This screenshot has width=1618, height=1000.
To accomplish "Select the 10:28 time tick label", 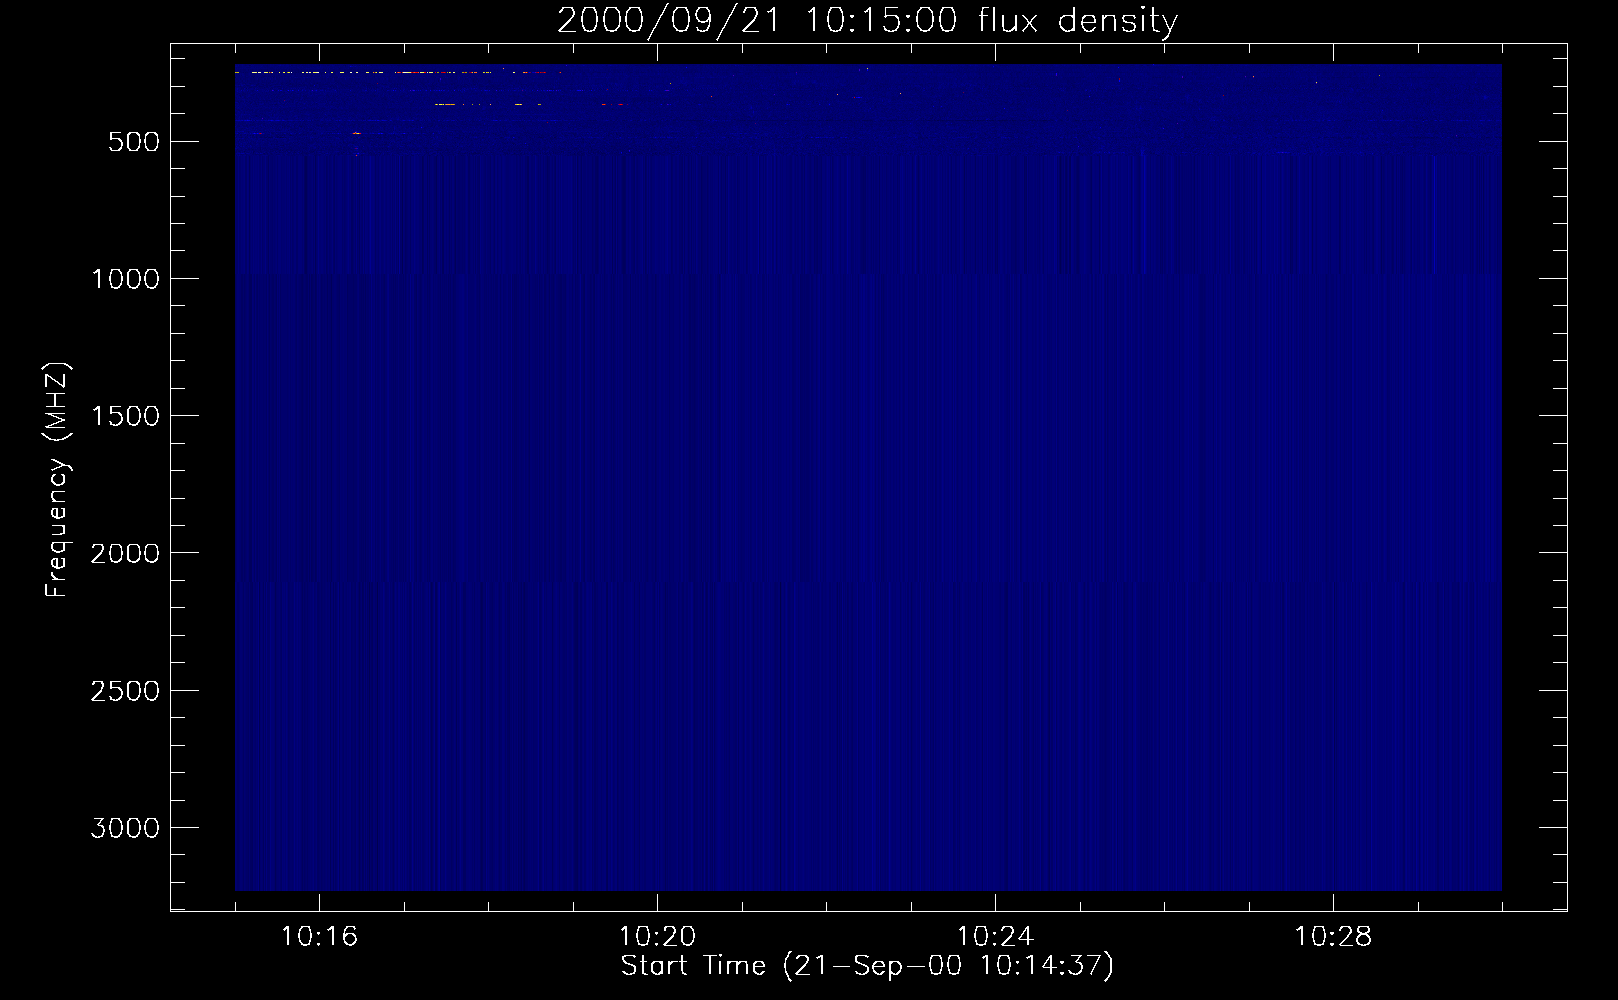I will point(1333,937).
